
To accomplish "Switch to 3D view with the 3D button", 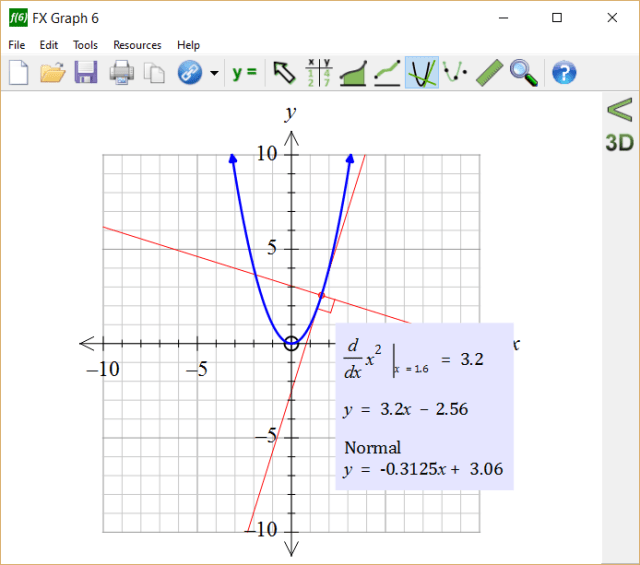I will tap(620, 141).
